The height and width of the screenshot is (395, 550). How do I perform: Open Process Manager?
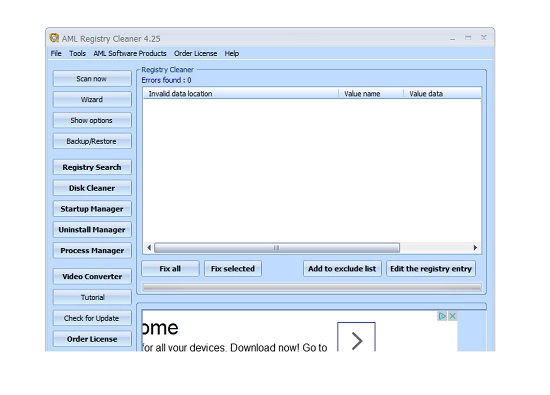[x=92, y=250]
